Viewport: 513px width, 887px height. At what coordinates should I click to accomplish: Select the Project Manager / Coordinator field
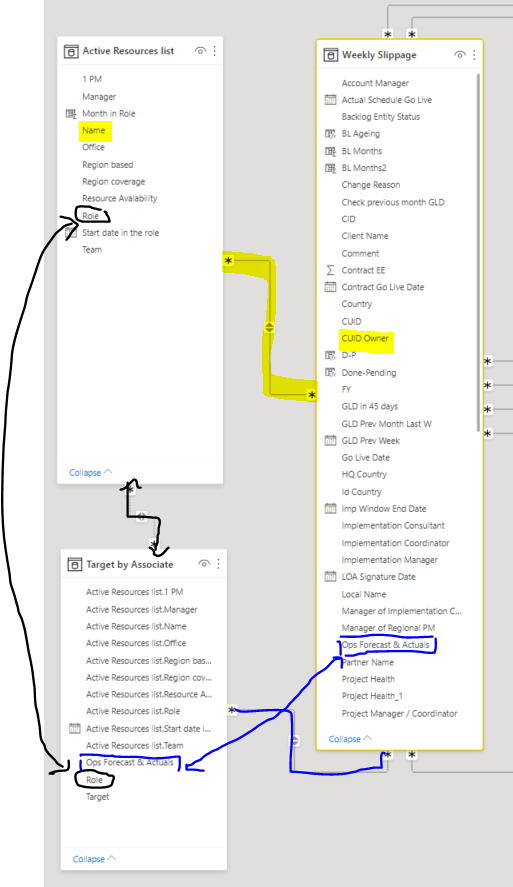click(399, 713)
